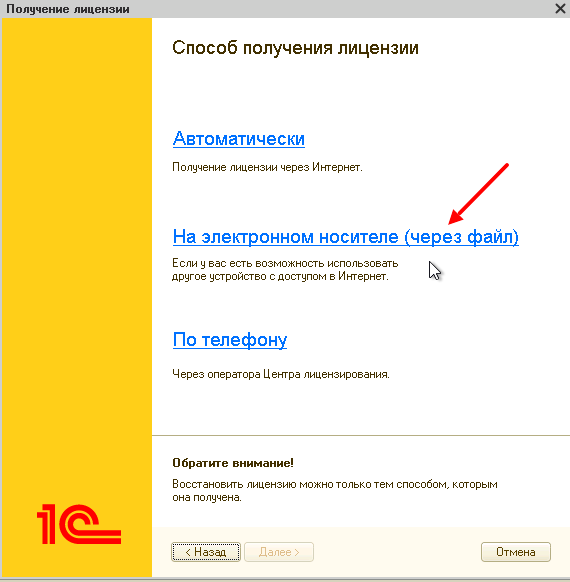
Task: Click the Обратите внимание! bold heading
Action: pyautogui.click(x=233, y=463)
